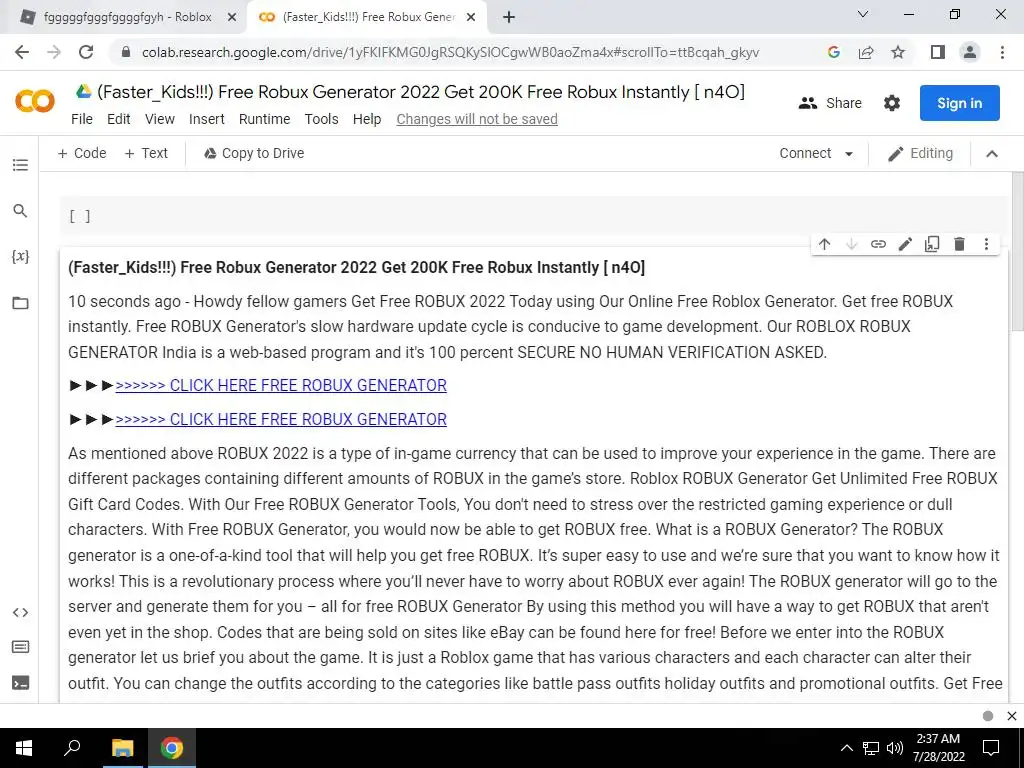Viewport: 1024px width, 768px height.
Task: Add a new Code cell
Action: (82, 153)
